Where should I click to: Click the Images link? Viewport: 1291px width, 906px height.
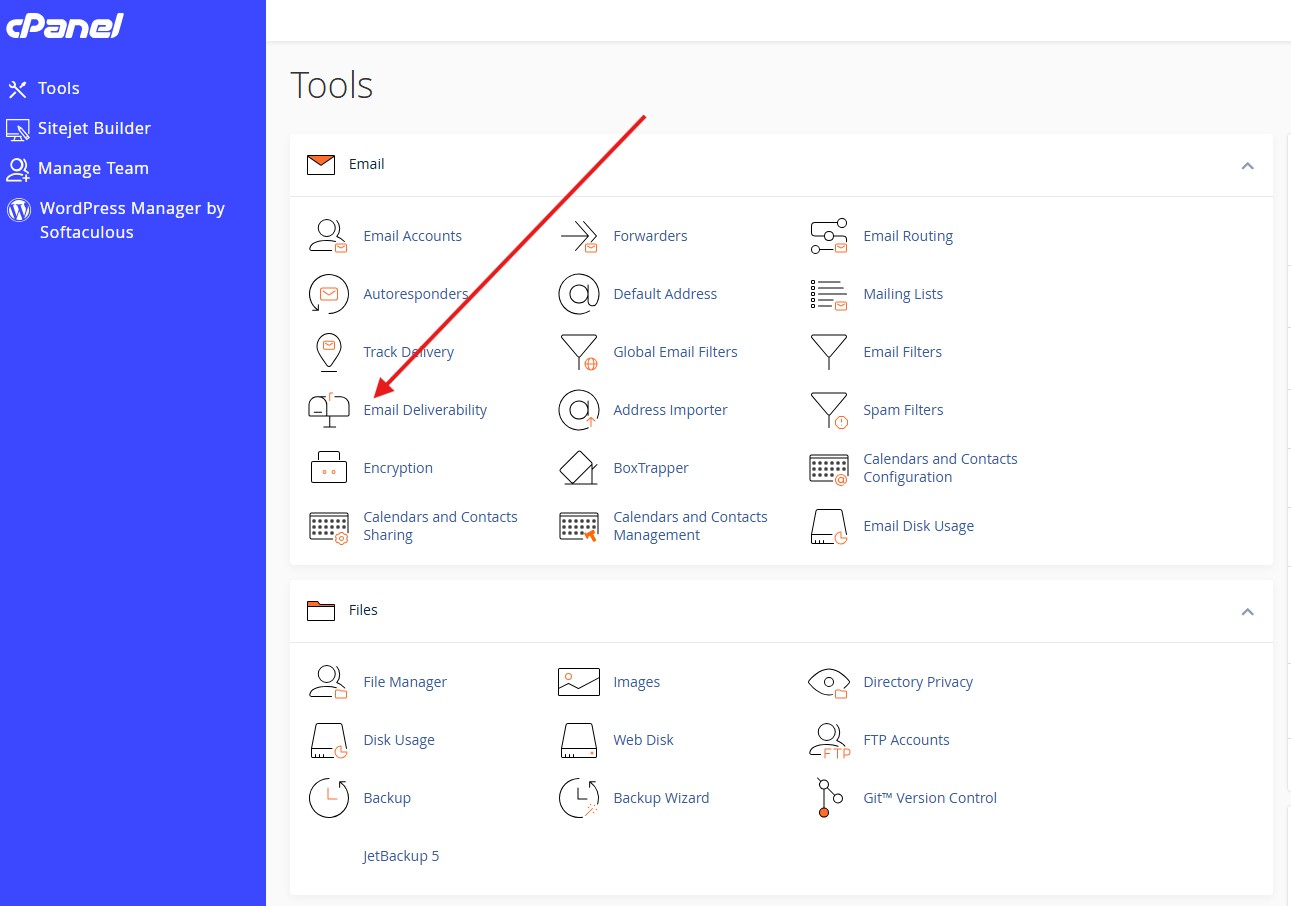pos(636,682)
